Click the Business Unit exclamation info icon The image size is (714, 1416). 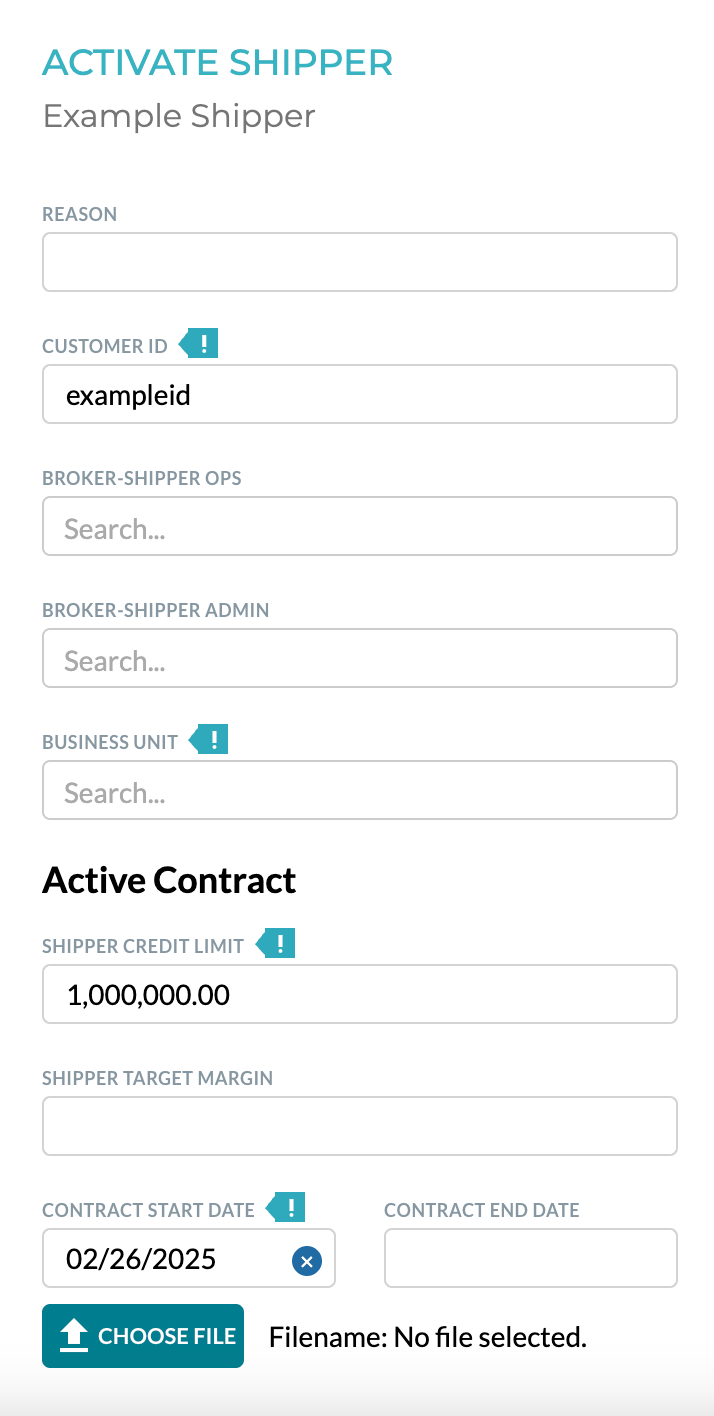[x=209, y=741]
